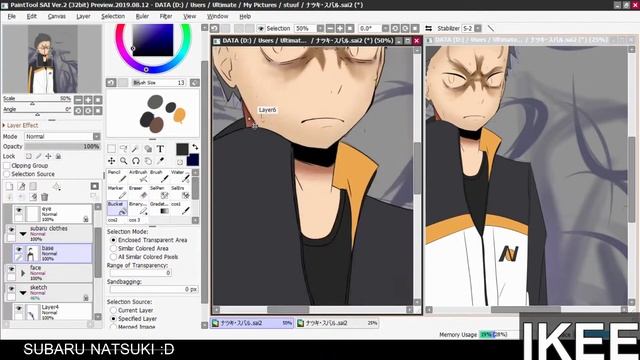Select the SelPen tool
This screenshot has width=640, height=360.
point(159,192)
